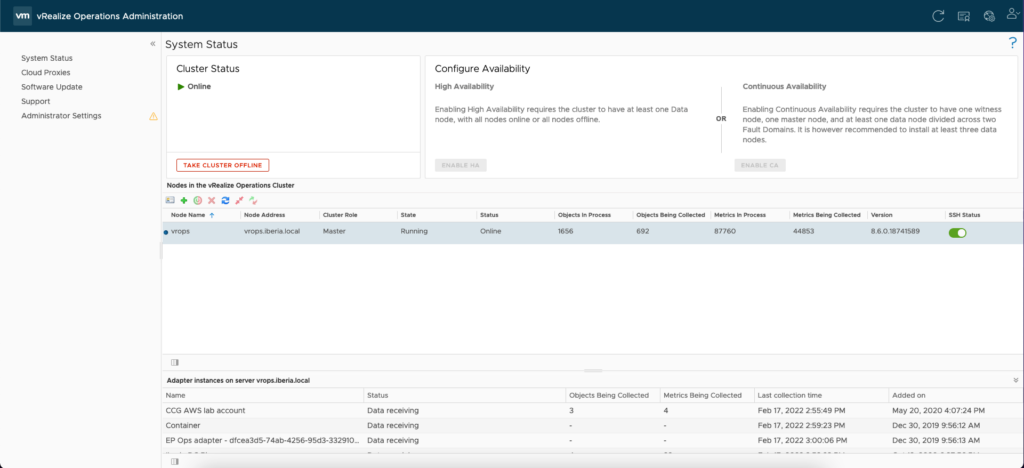Open Software Update in the sidebar

click(52, 87)
